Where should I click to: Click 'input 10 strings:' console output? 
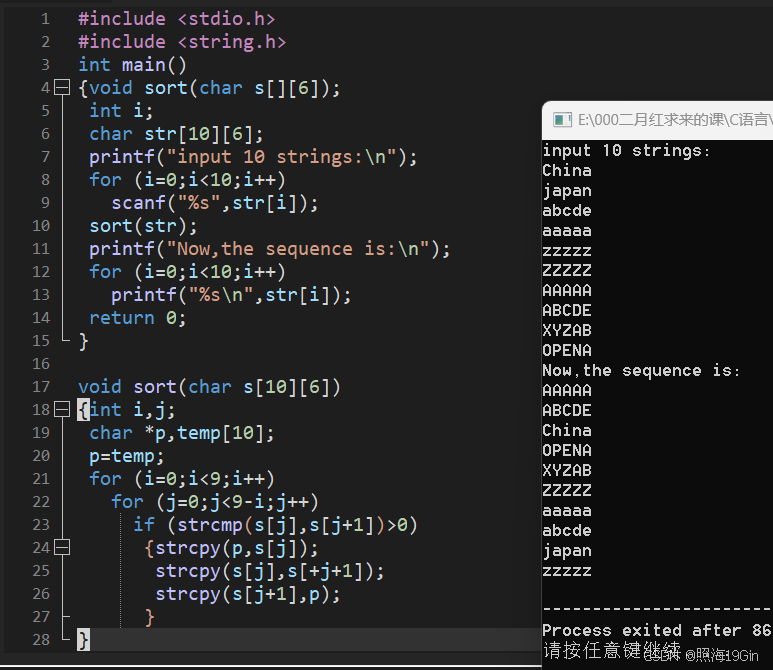[626, 150]
